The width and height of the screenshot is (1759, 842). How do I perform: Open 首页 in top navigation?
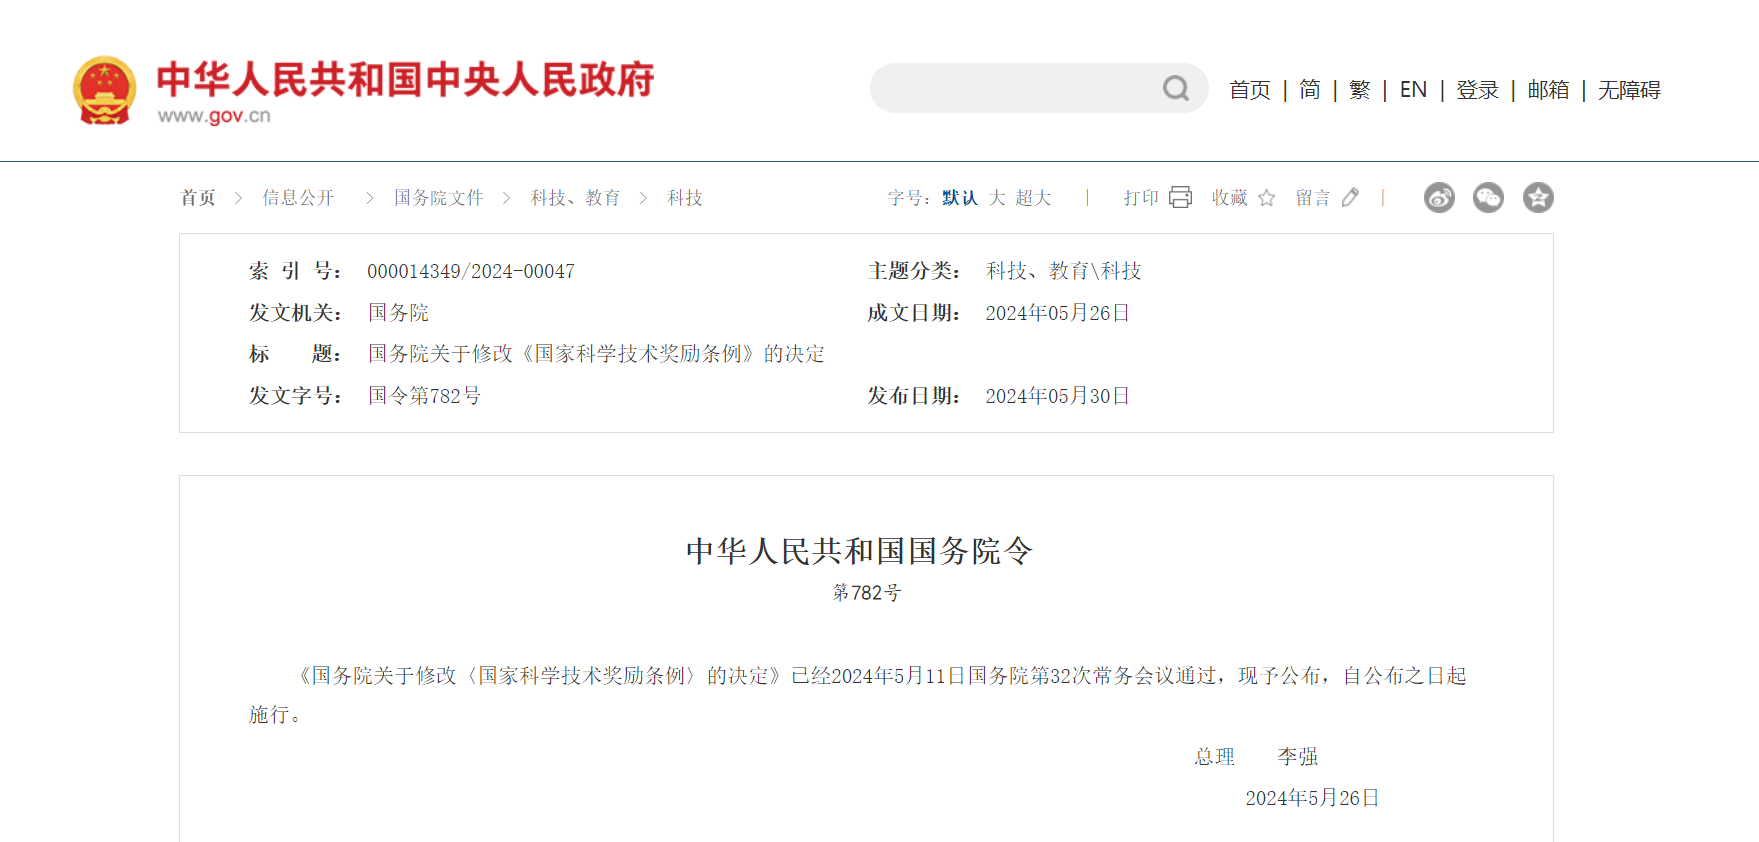[1249, 90]
